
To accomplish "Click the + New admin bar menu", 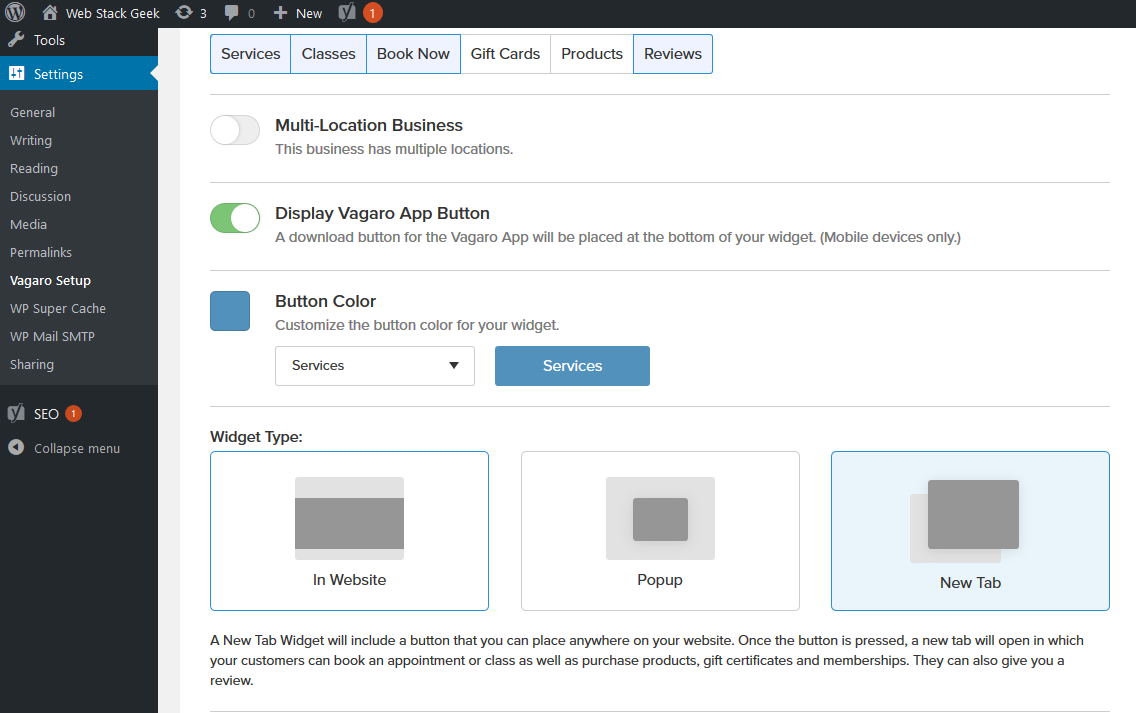I will click(x=298, y=13).
